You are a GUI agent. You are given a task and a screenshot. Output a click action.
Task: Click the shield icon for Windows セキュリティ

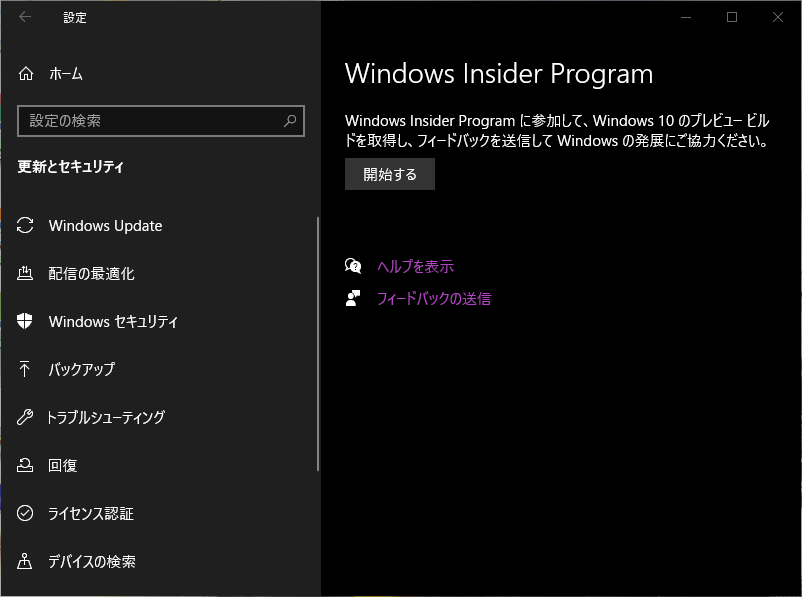click(25, 321)
